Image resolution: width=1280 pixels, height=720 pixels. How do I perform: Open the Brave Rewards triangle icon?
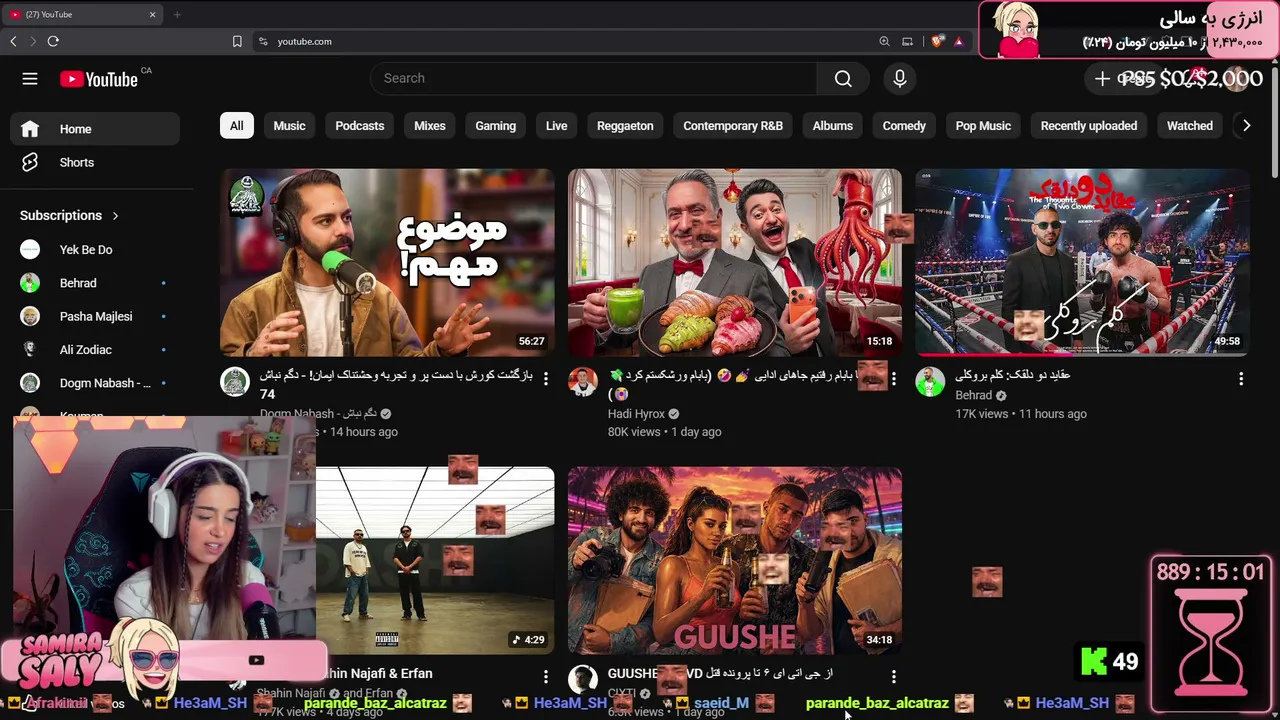tap(959, 41)
